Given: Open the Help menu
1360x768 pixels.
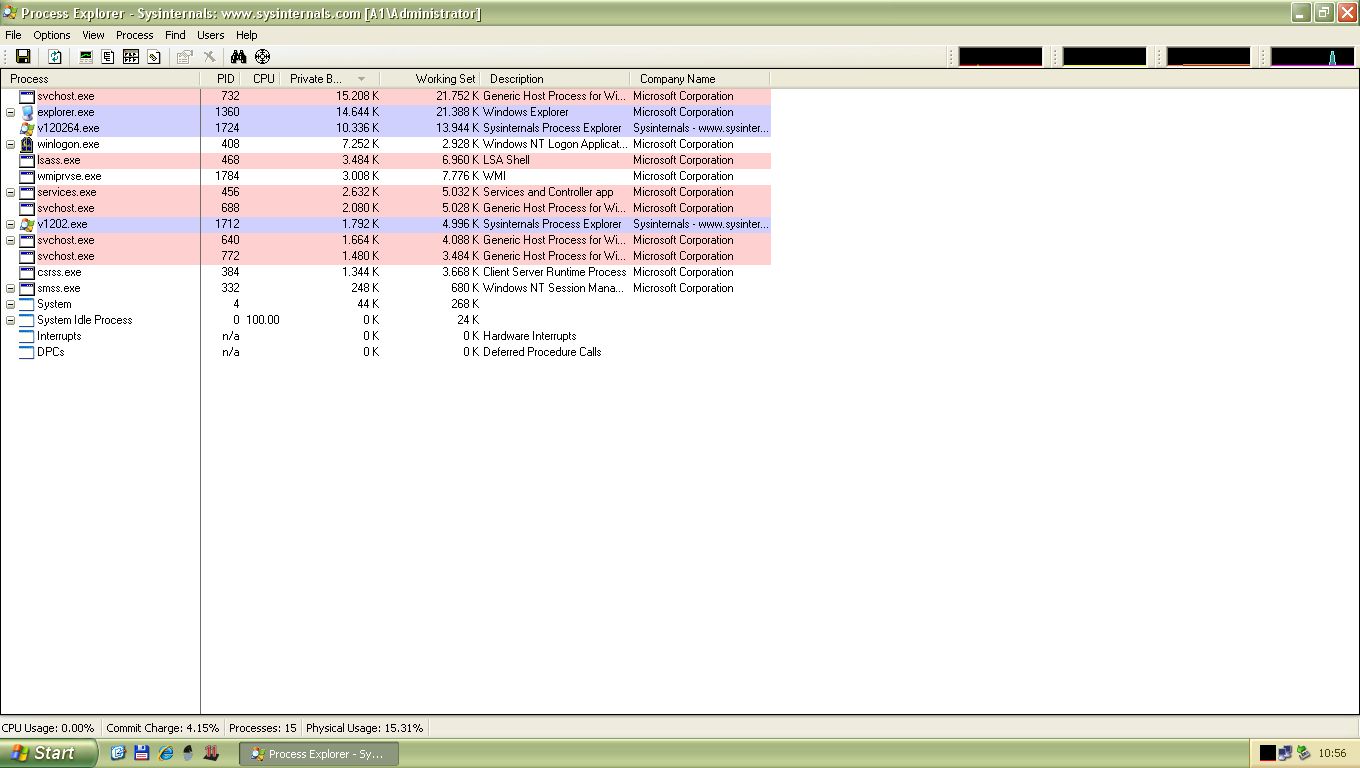Looking at the screenshot, I should click(246, 35).
